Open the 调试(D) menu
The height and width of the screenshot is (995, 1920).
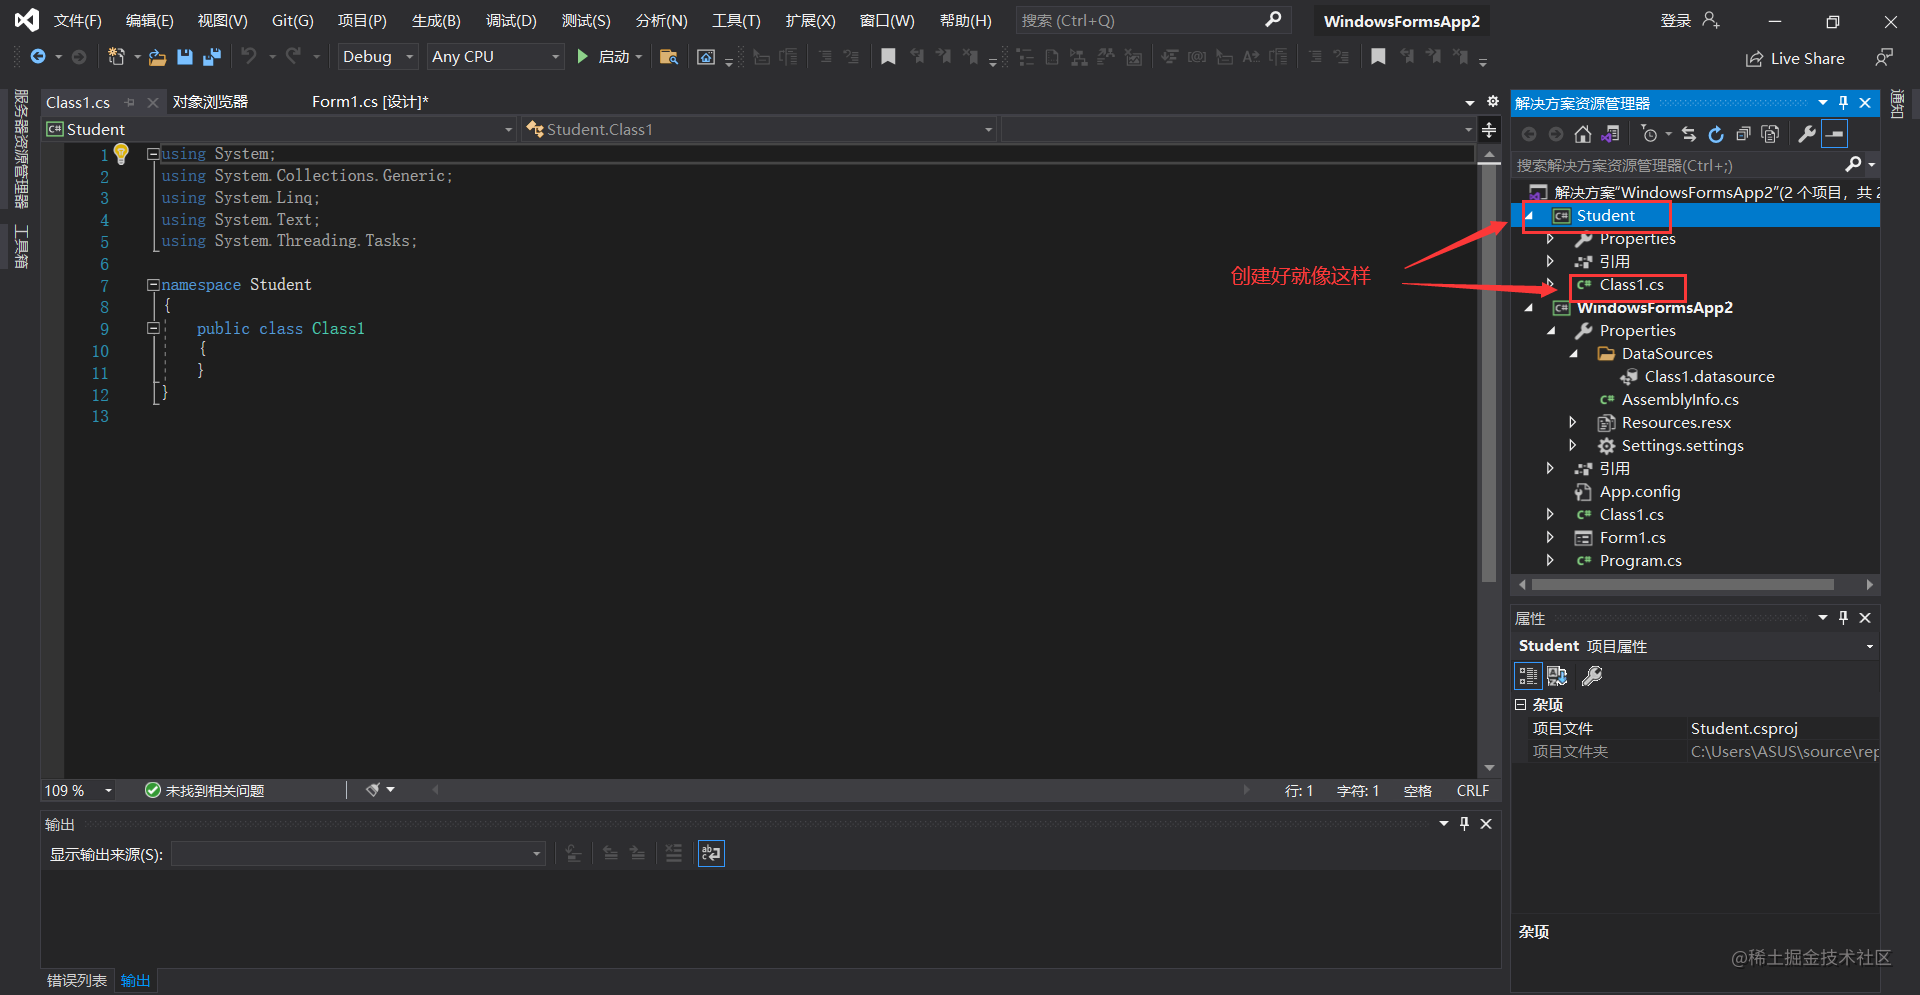point(511,21)
